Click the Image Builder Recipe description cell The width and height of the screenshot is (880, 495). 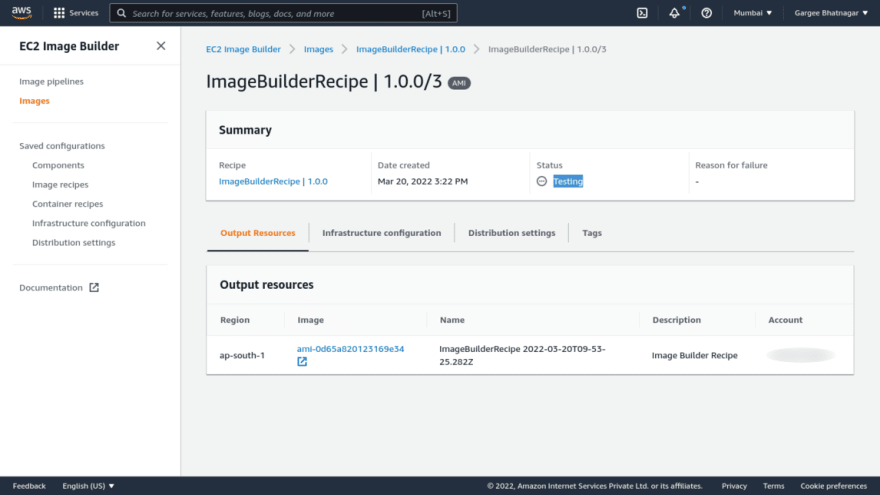tap(694, 355)
